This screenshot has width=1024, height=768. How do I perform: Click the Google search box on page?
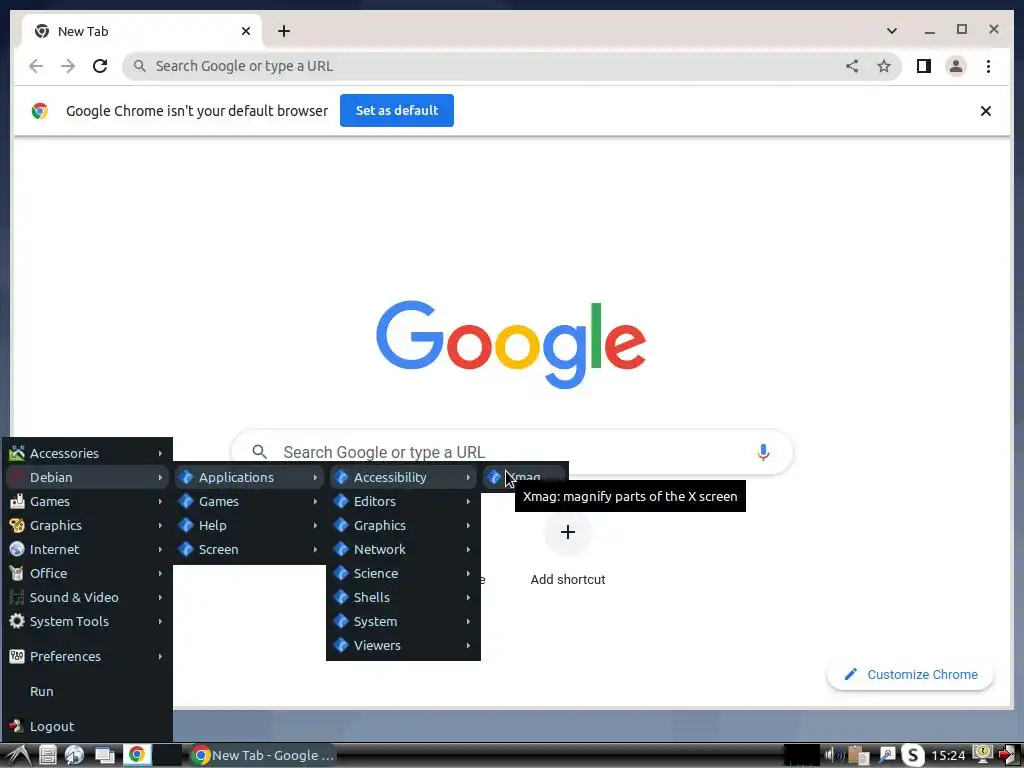[x=511, y=452]
